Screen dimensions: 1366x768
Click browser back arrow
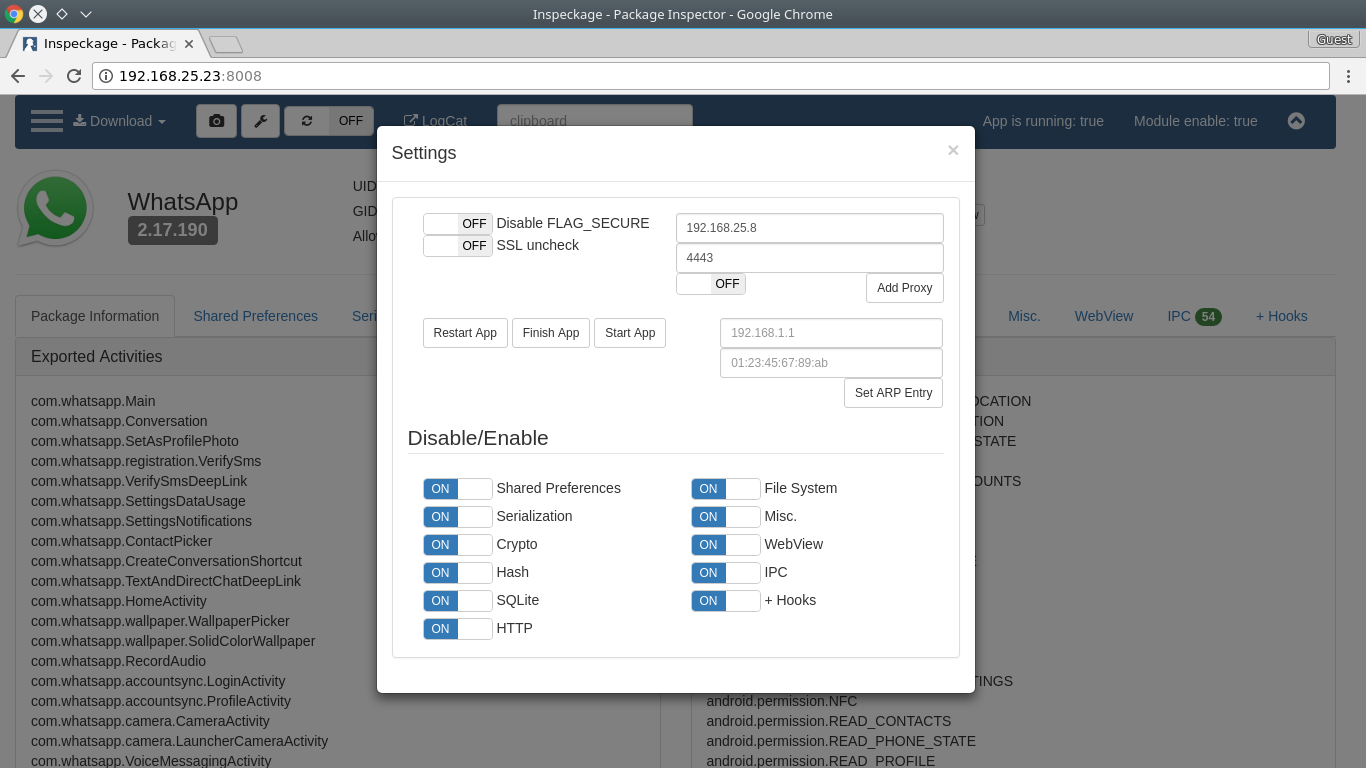pos(18,76)
